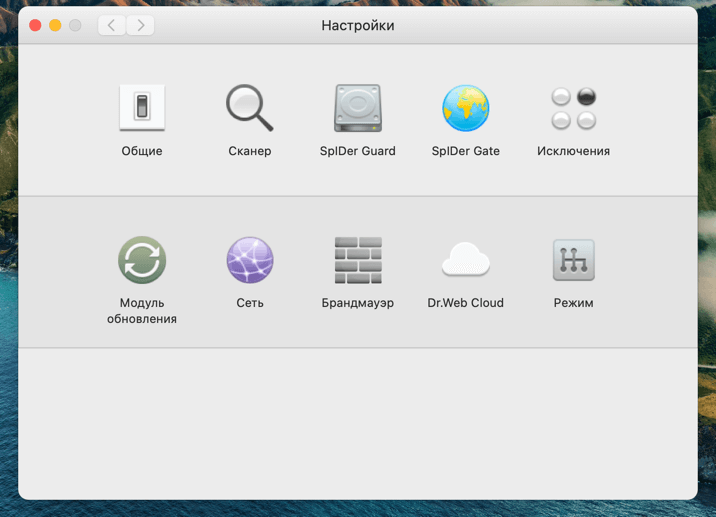Viewport: 716px width, 517px height.
Task: Click the Режим label
Action: 574,303
